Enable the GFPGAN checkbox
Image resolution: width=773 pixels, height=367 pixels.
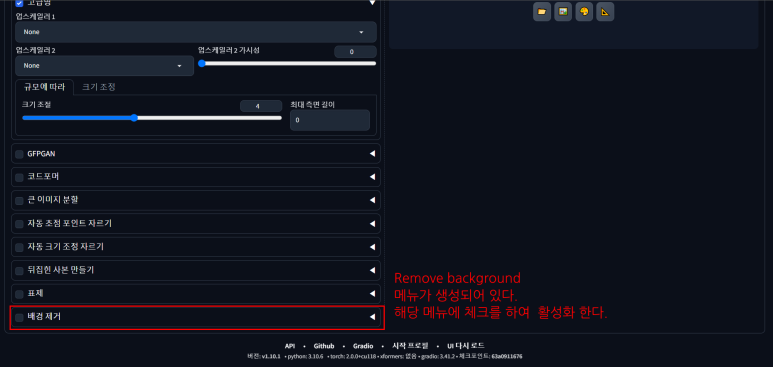coord(19,154)
